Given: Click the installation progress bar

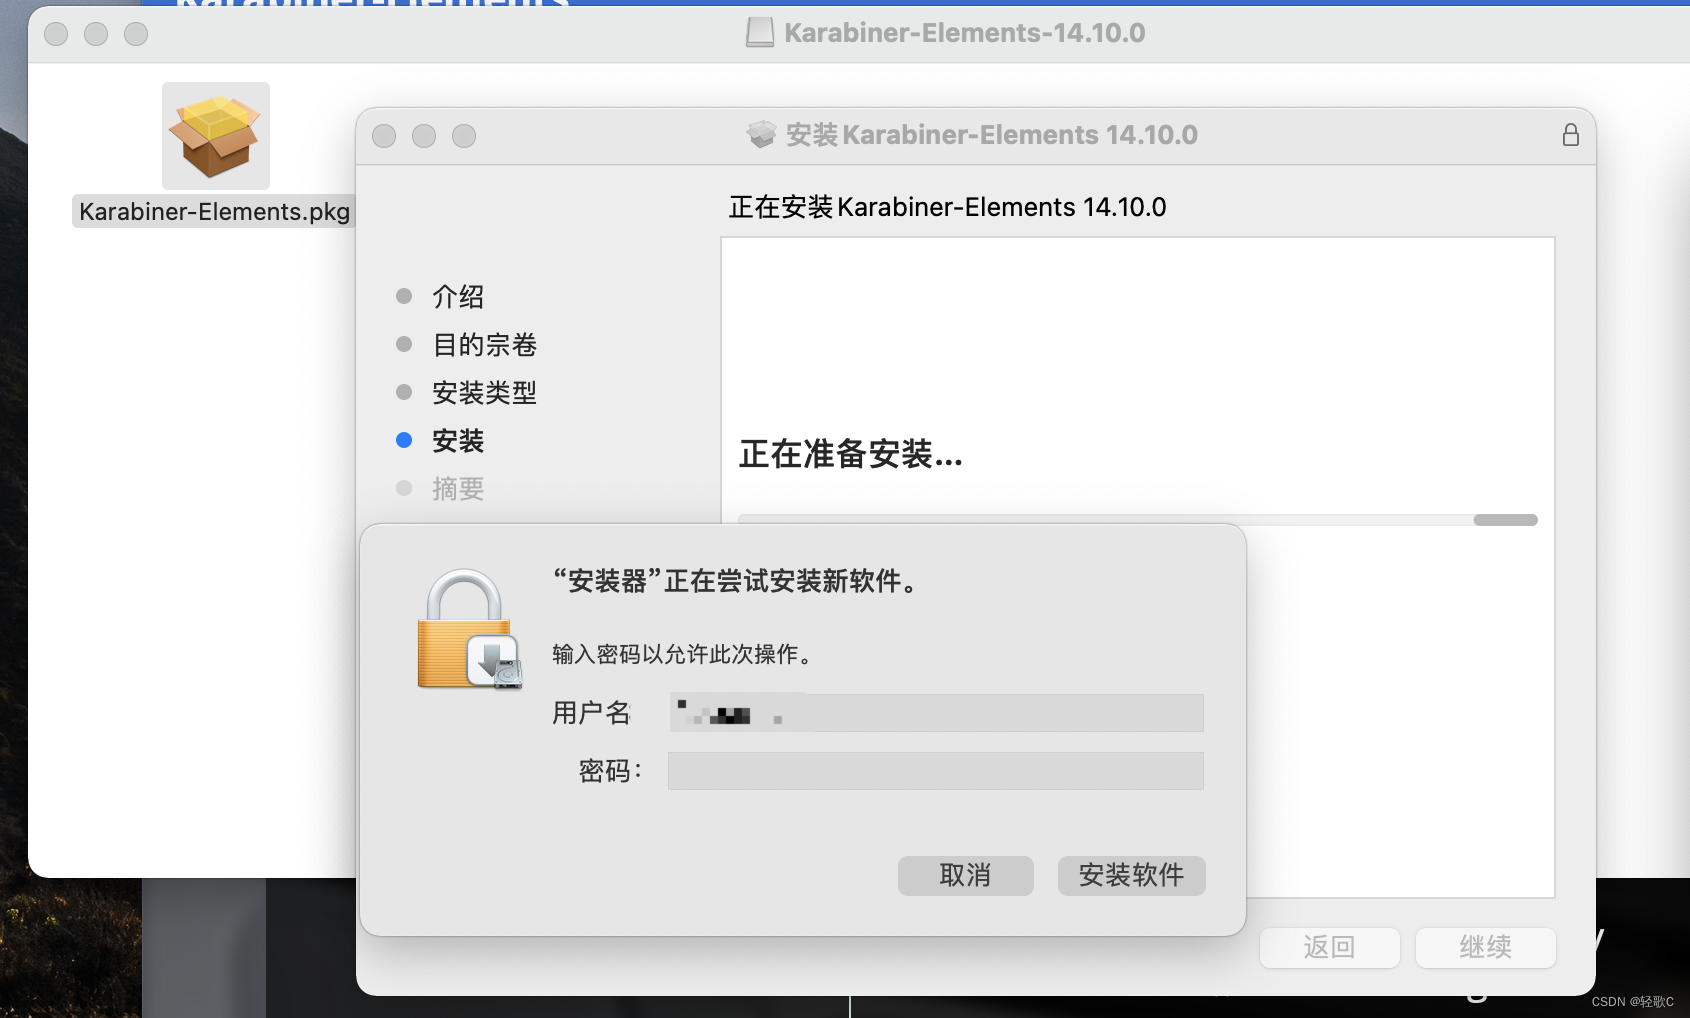Looking at the screenshot, I should click(1138, 520).
